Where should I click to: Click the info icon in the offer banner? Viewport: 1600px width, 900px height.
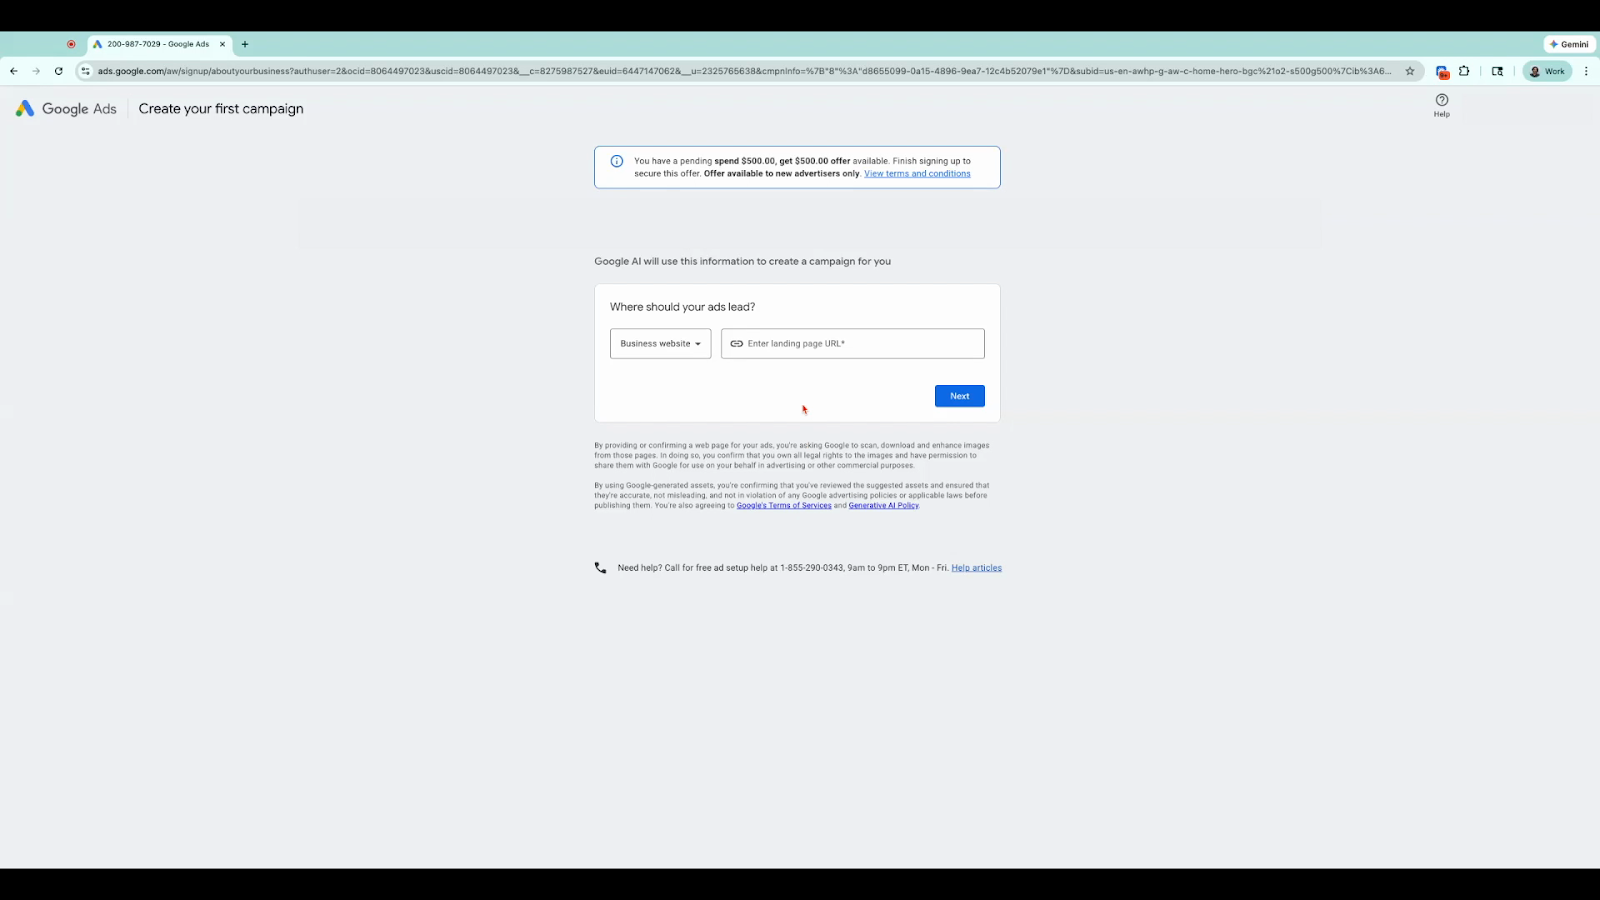(617, 161)
